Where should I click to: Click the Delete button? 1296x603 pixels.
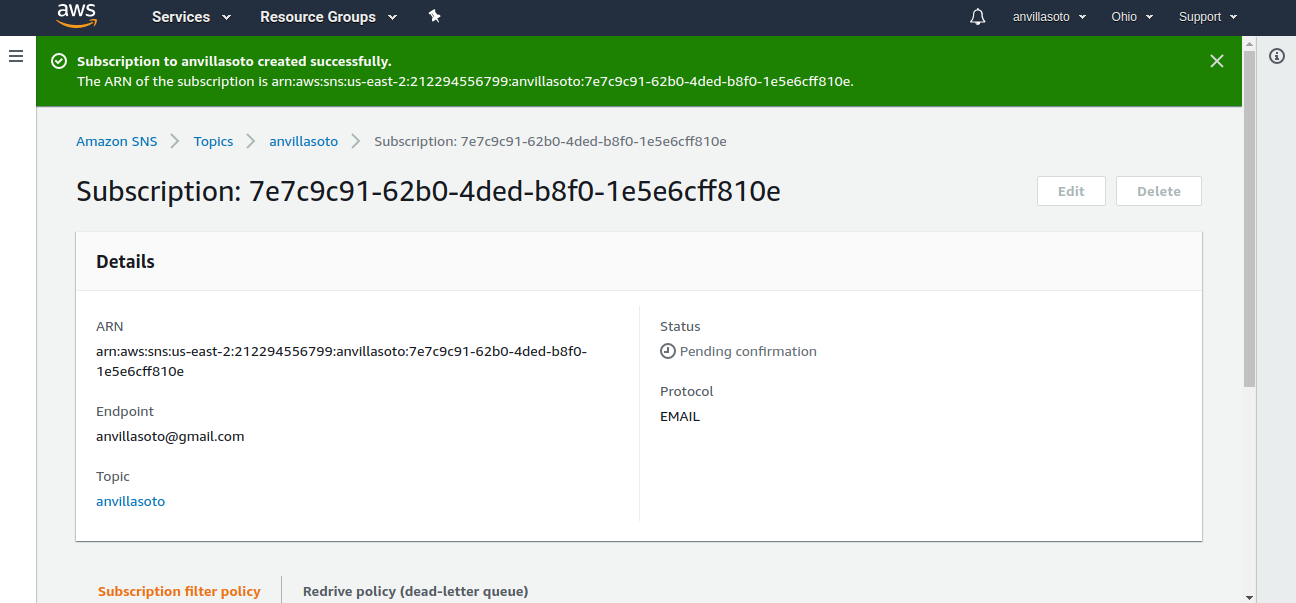point(1159,191)
